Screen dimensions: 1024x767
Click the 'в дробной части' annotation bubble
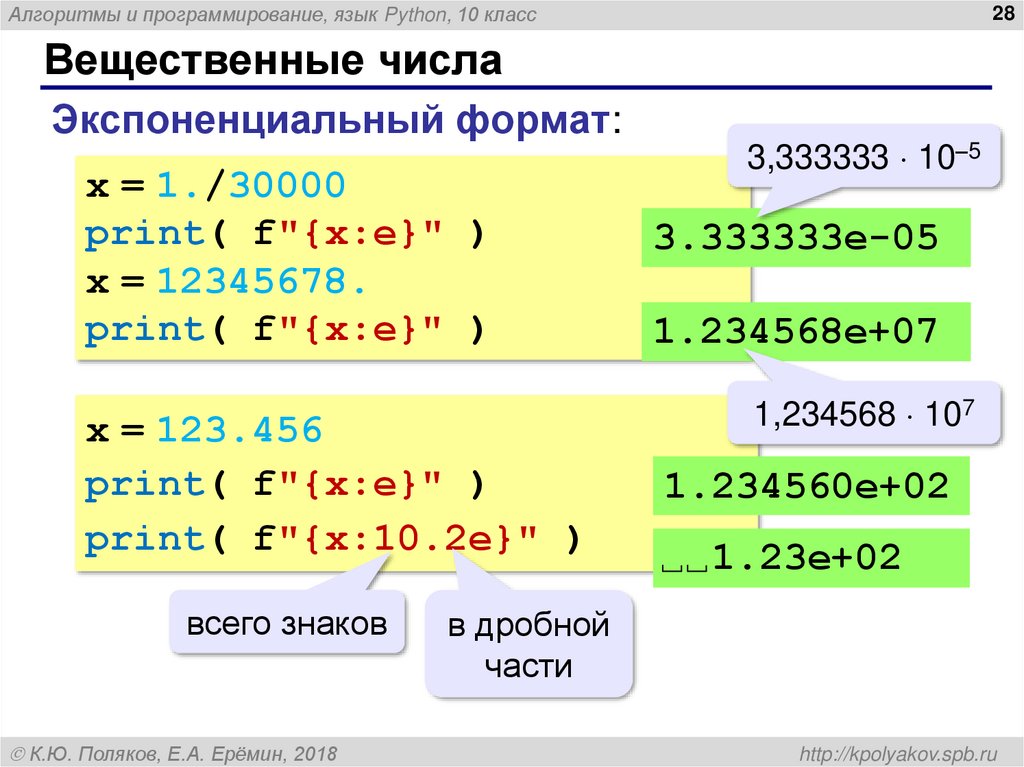tap(530, 646)
